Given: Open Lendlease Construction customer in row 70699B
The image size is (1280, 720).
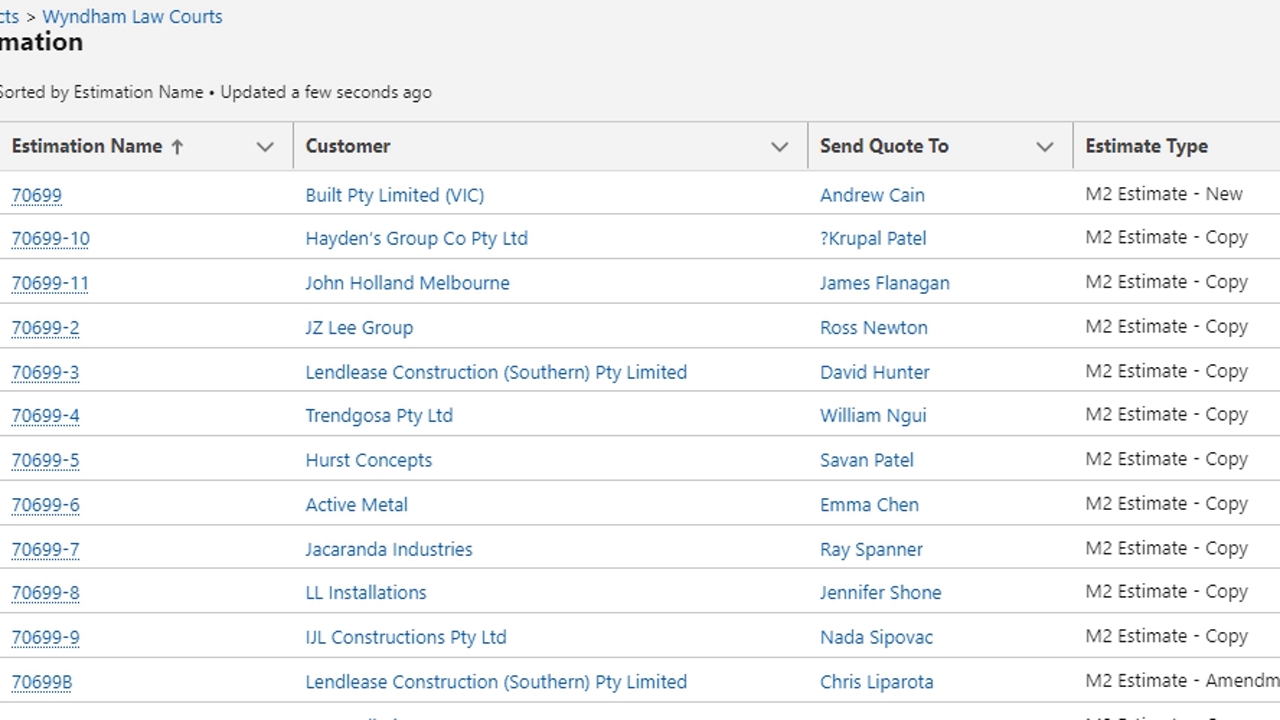Looking at the screenshot, I should coord(496,683).
